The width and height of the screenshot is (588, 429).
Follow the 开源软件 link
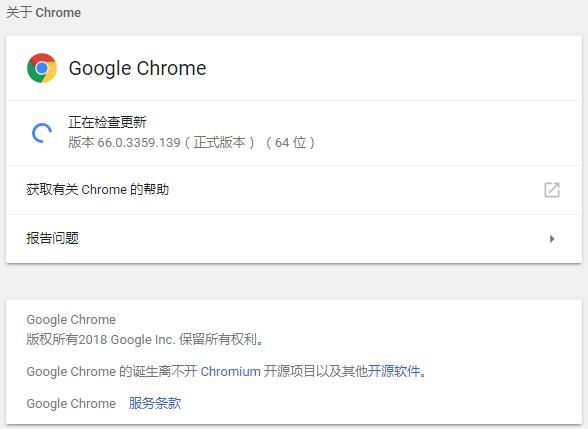393,371
